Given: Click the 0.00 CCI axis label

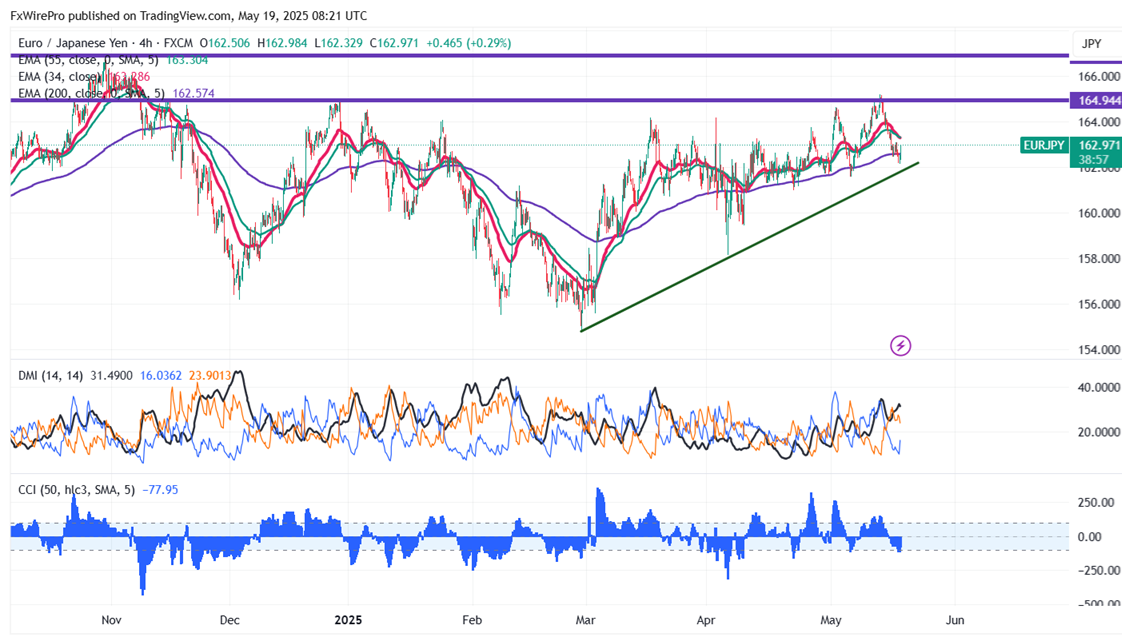Looking at the screenshot, I should coord(1089,537).
